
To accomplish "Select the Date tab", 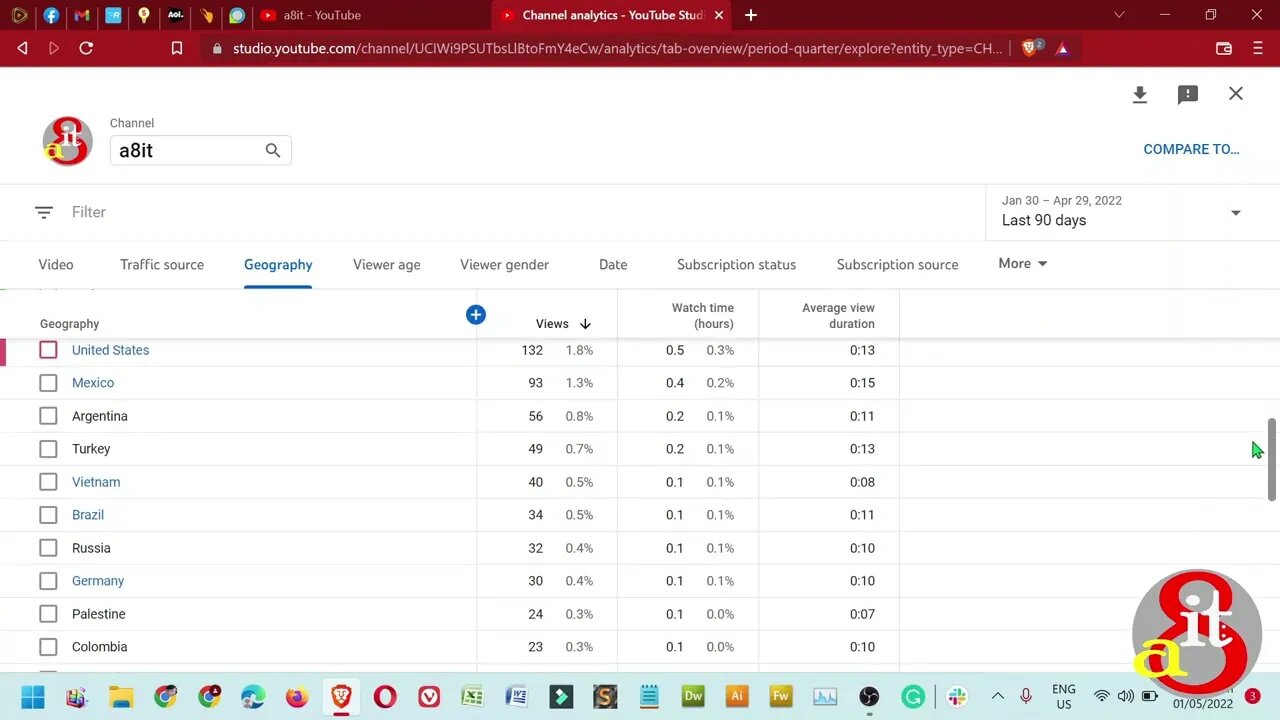I will tap(613, 265).
